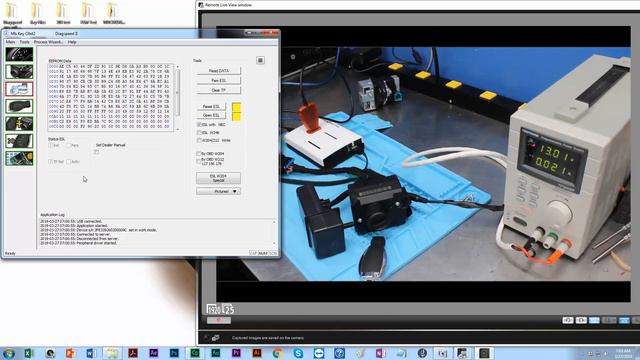Select the circuit board thumbnail in the sidebar
The width and height of the screenshot is (640, 360).
[19, 158]
